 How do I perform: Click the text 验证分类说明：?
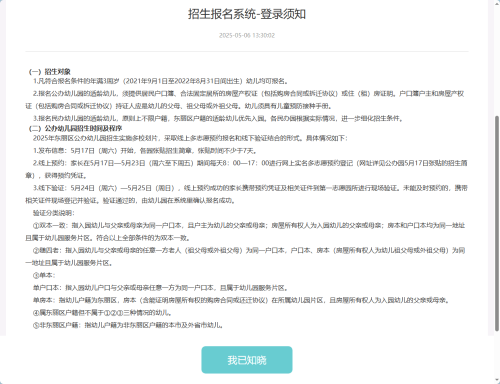[54, 213]
